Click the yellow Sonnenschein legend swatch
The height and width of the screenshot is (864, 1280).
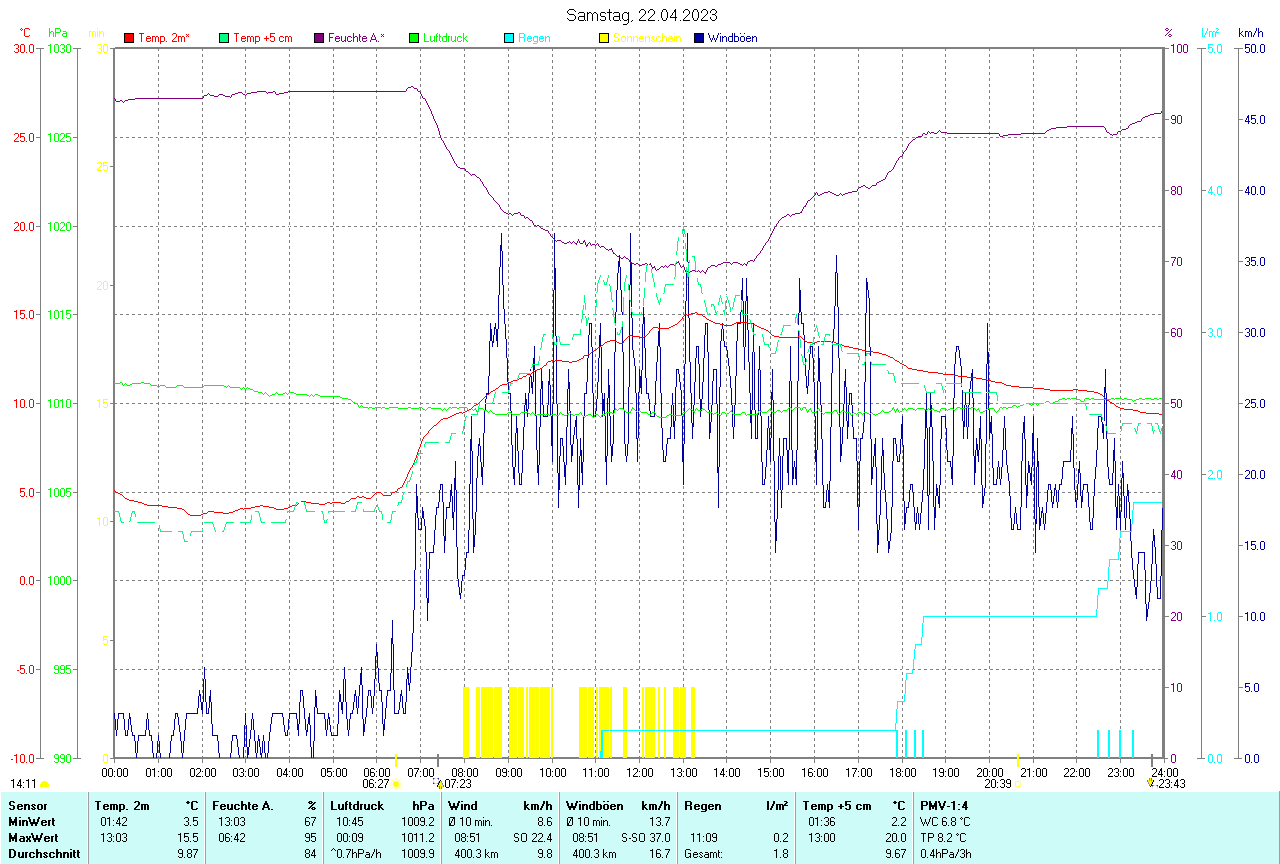[x=604, y=38]
